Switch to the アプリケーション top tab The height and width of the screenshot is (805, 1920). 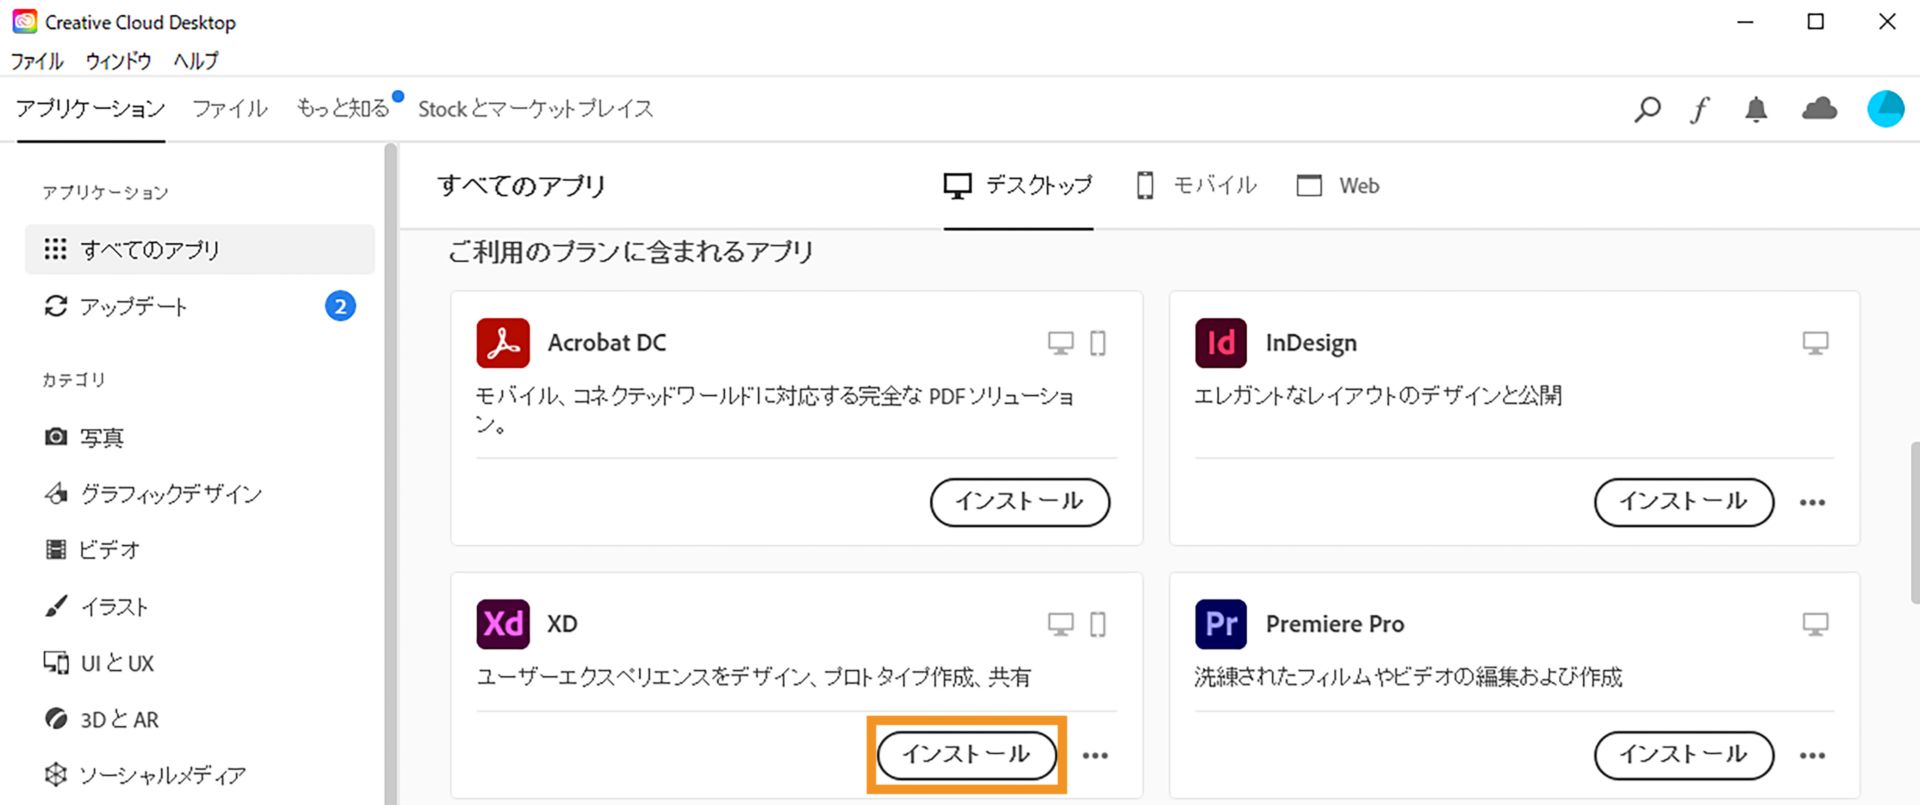tap(91, 109)
